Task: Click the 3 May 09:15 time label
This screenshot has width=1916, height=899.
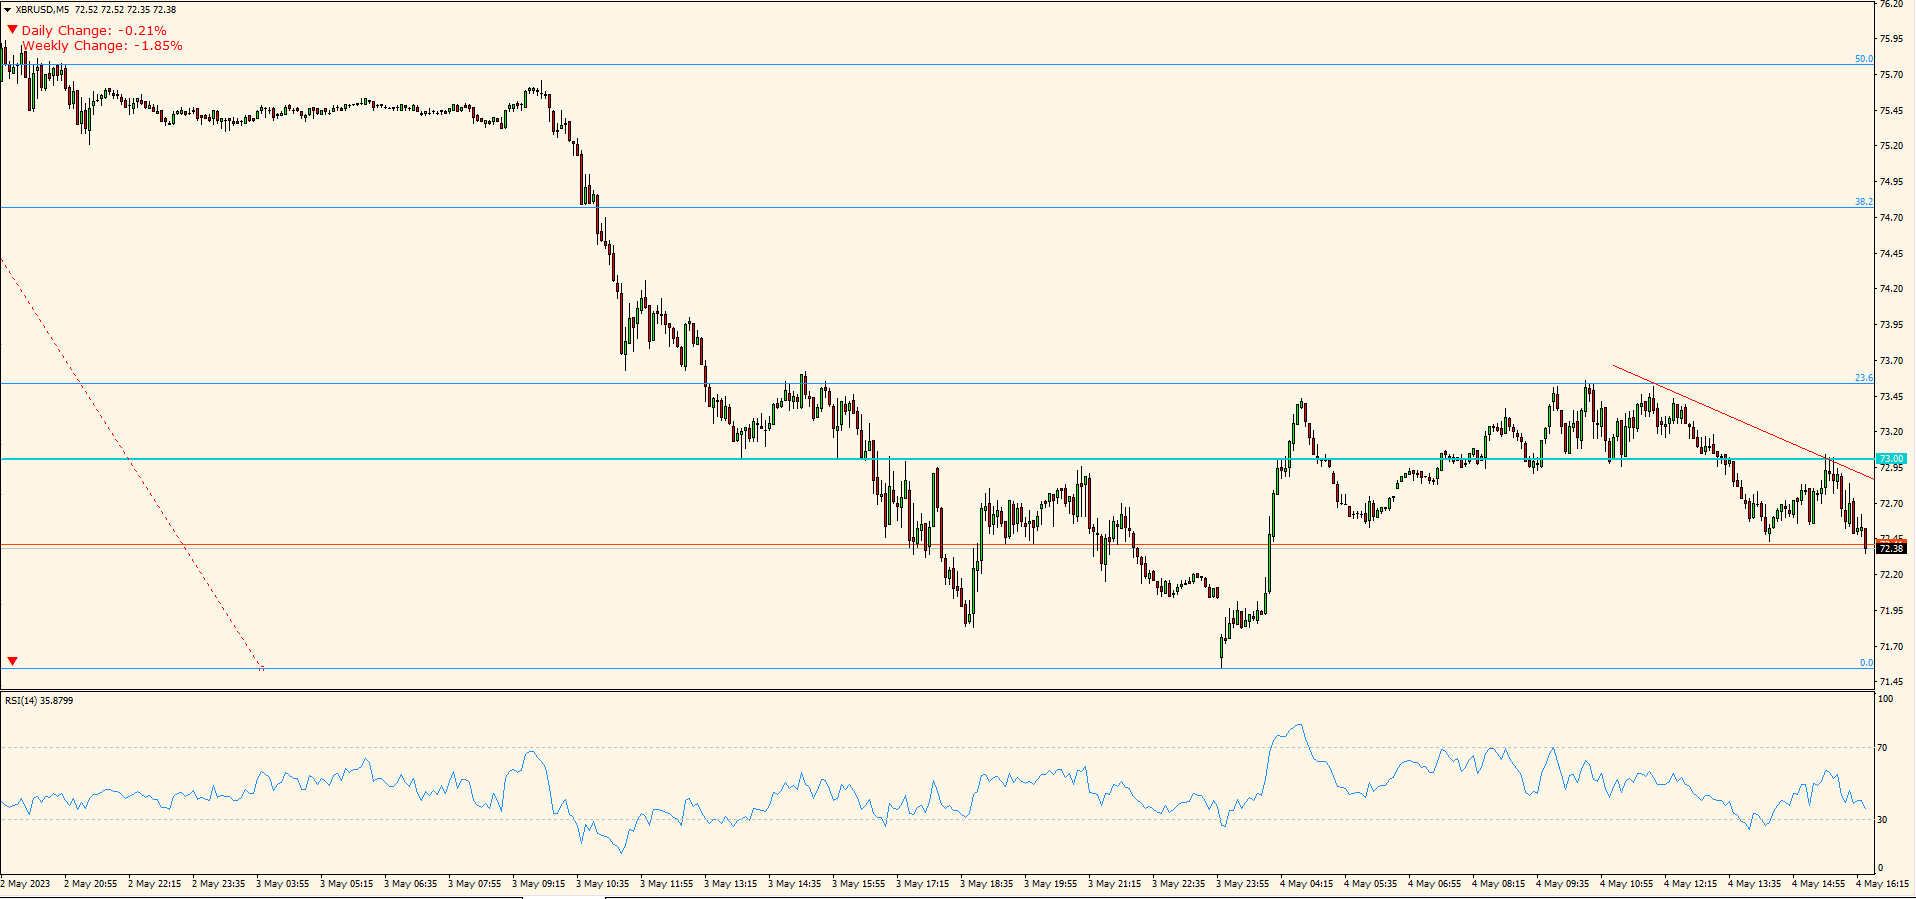Action: tap(539, 884)
